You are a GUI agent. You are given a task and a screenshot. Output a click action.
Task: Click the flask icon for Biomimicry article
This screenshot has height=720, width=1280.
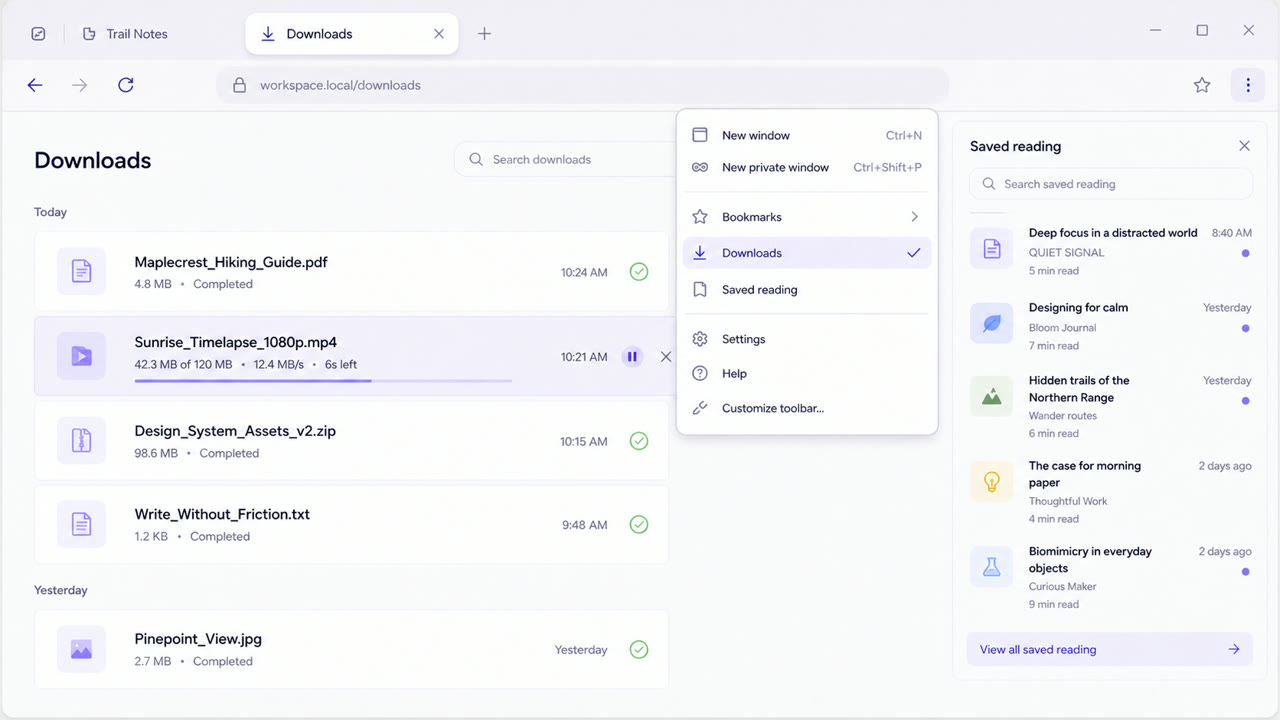click(x=991, y=567)
